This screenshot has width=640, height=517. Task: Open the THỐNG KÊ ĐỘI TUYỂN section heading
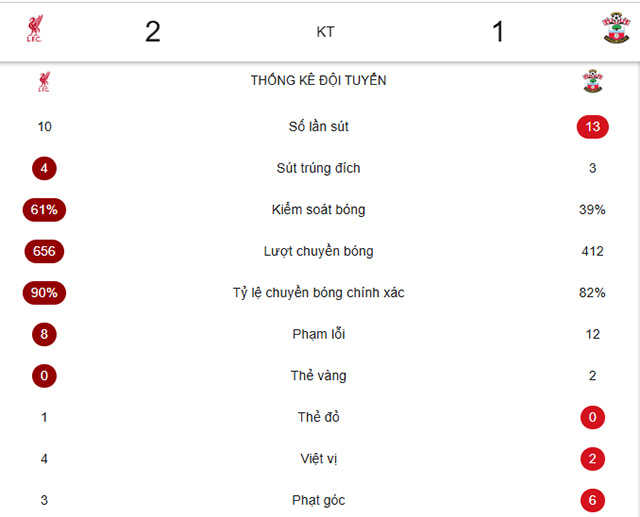(319, 81)
